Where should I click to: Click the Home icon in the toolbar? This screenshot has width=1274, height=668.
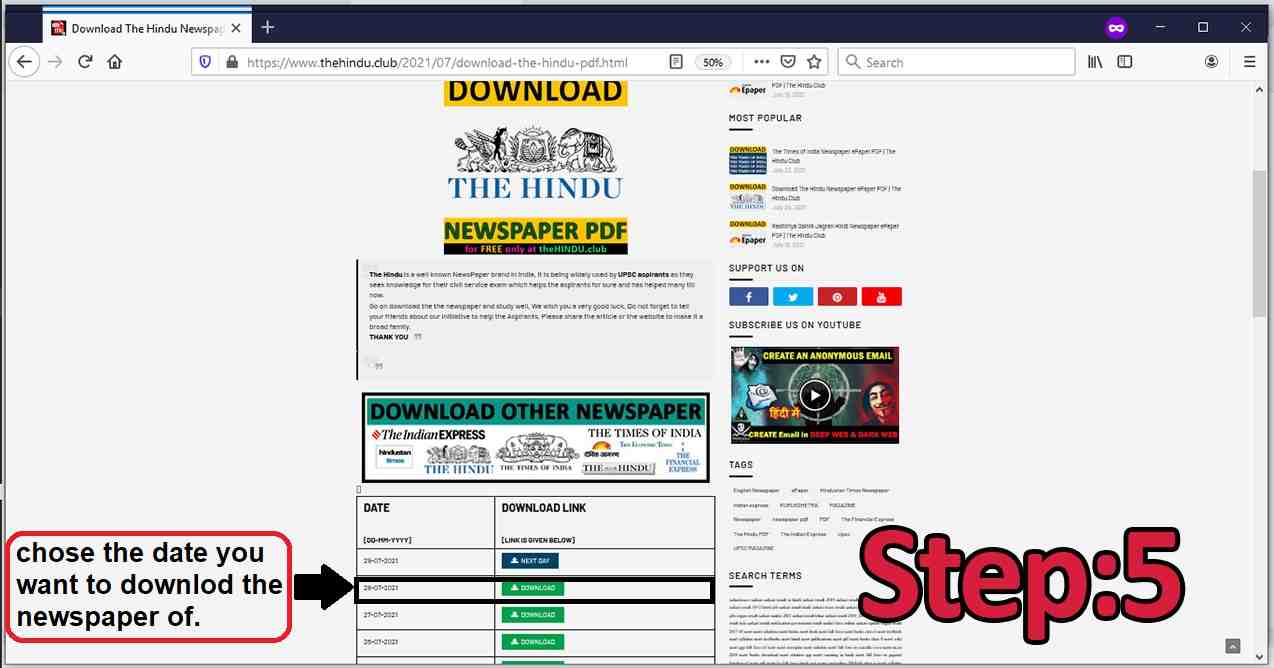point(114,61)
